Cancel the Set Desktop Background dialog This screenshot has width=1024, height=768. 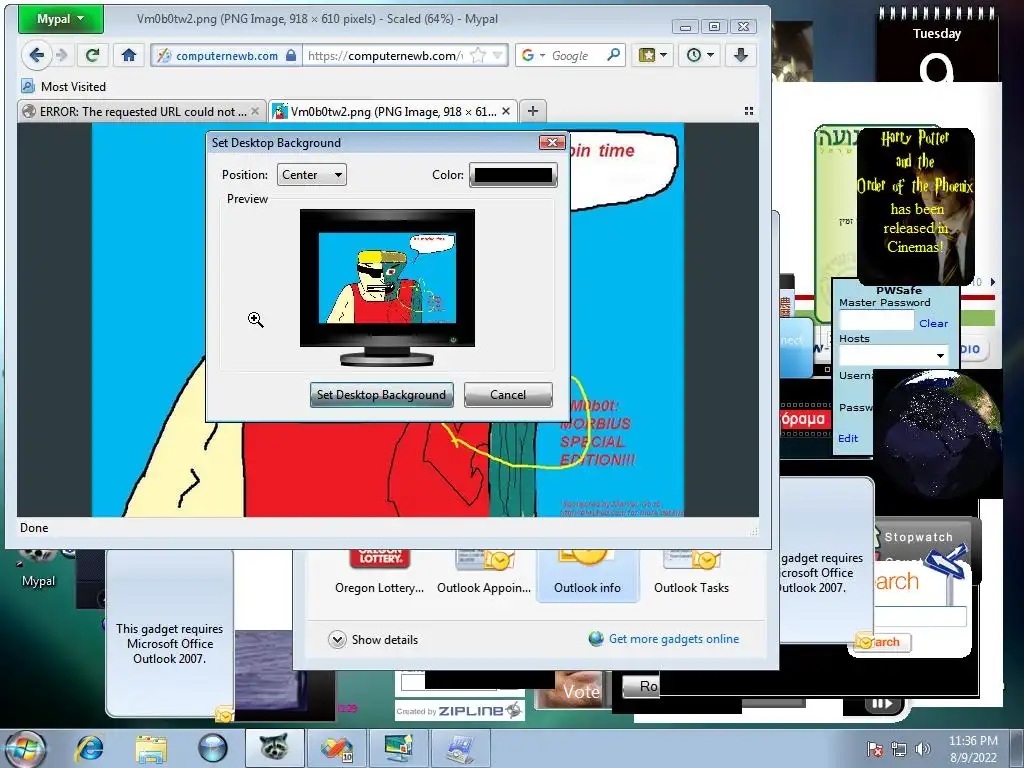click(508, 394)
